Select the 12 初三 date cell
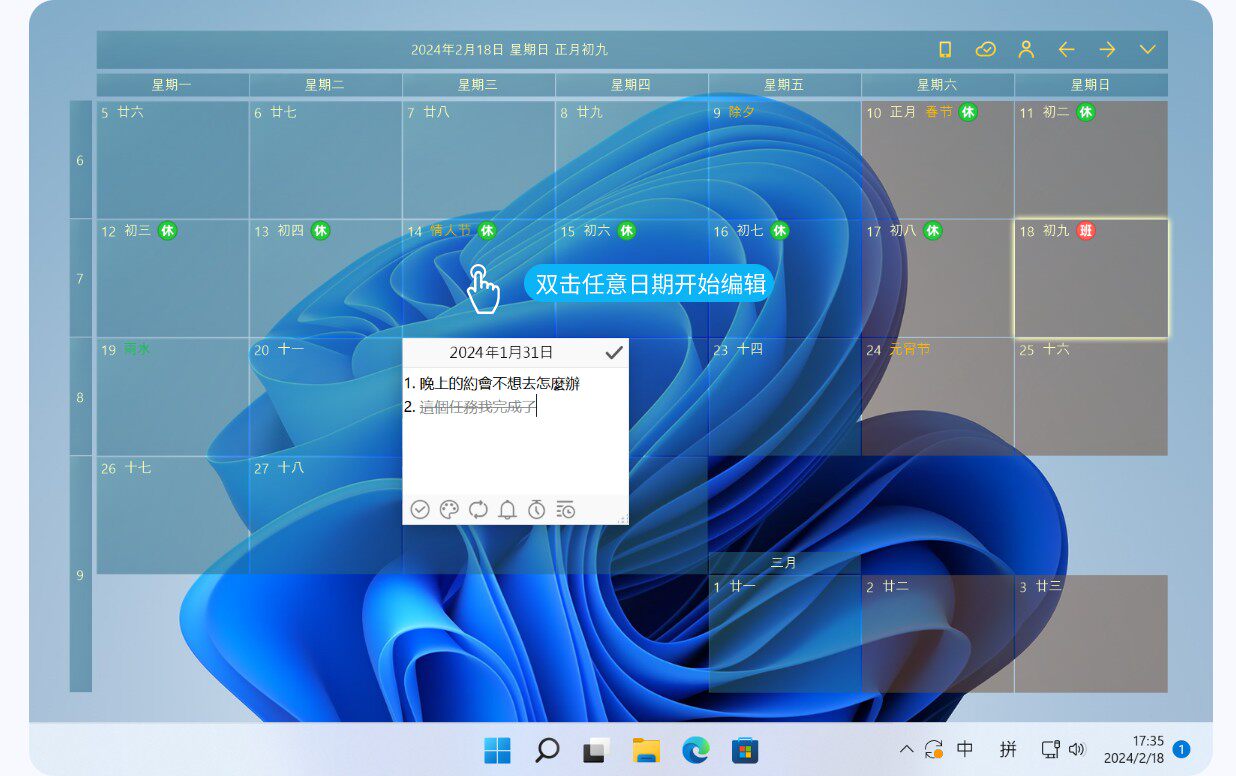Viewport: 1236px width, 776px height. click(x=173, y=278)
